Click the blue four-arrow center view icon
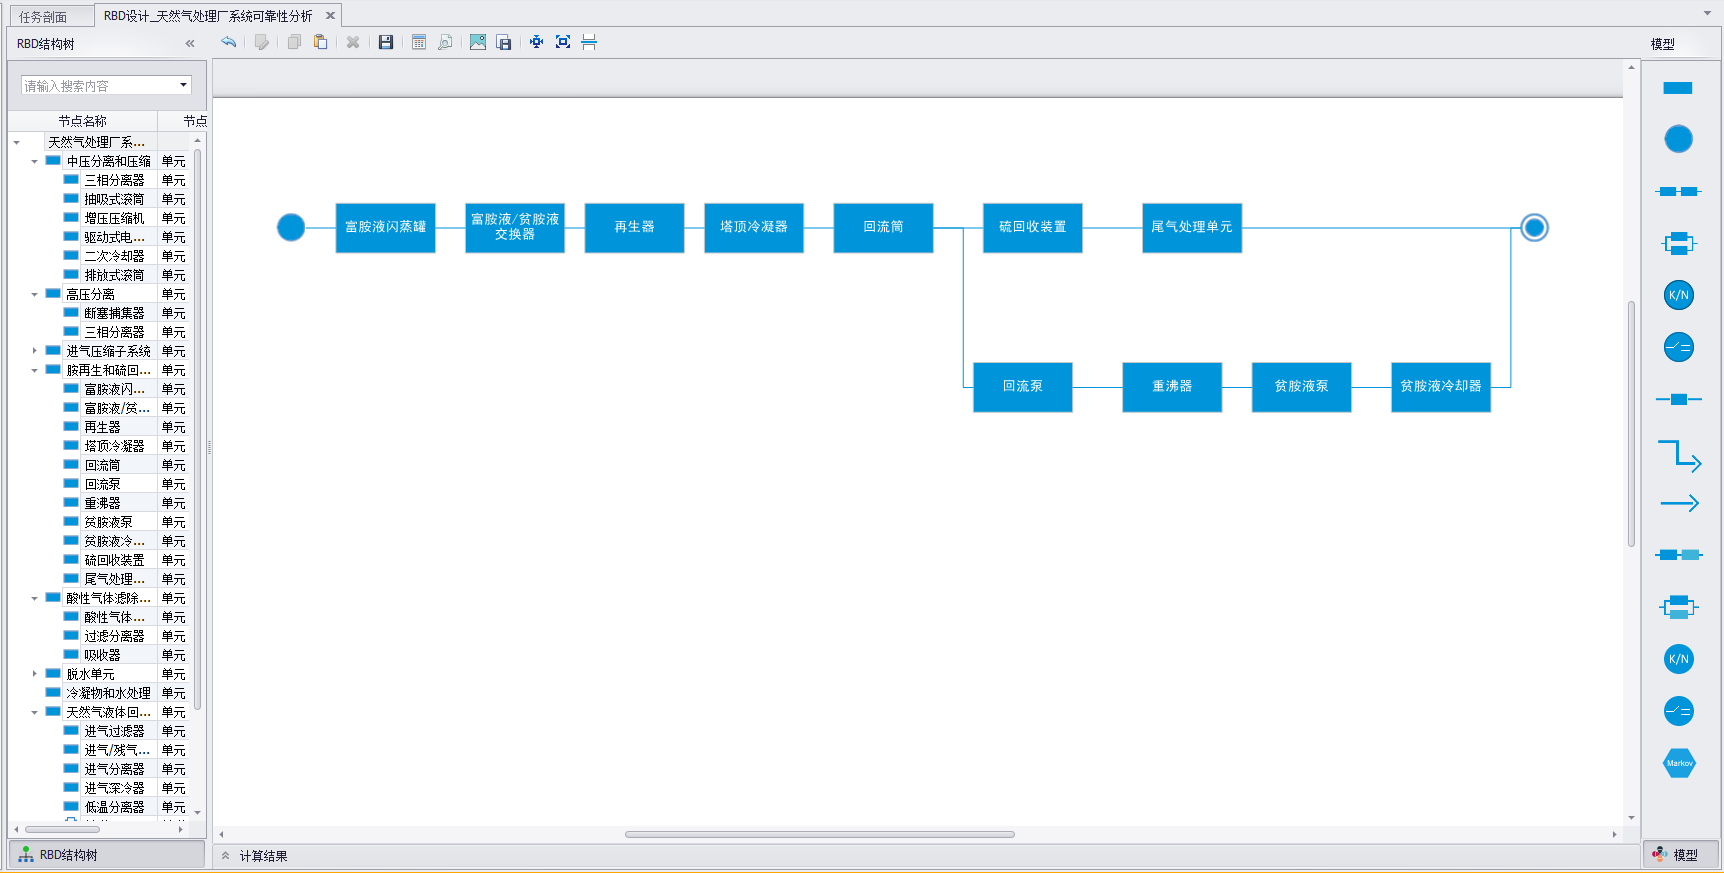 [537, 42]
